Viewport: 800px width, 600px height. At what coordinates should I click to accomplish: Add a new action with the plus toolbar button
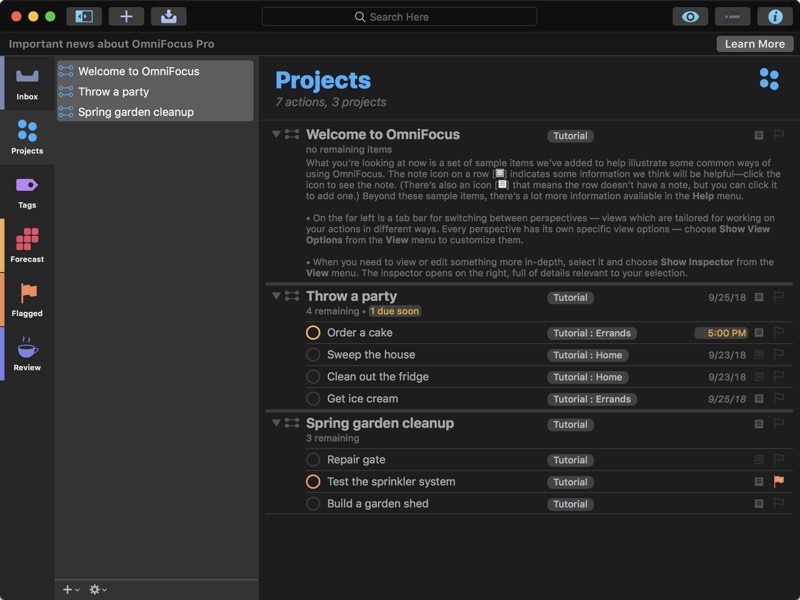126,16
